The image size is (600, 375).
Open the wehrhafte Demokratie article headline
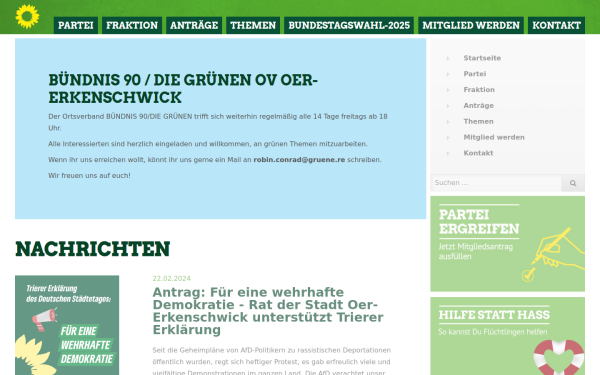click(268, 311)
